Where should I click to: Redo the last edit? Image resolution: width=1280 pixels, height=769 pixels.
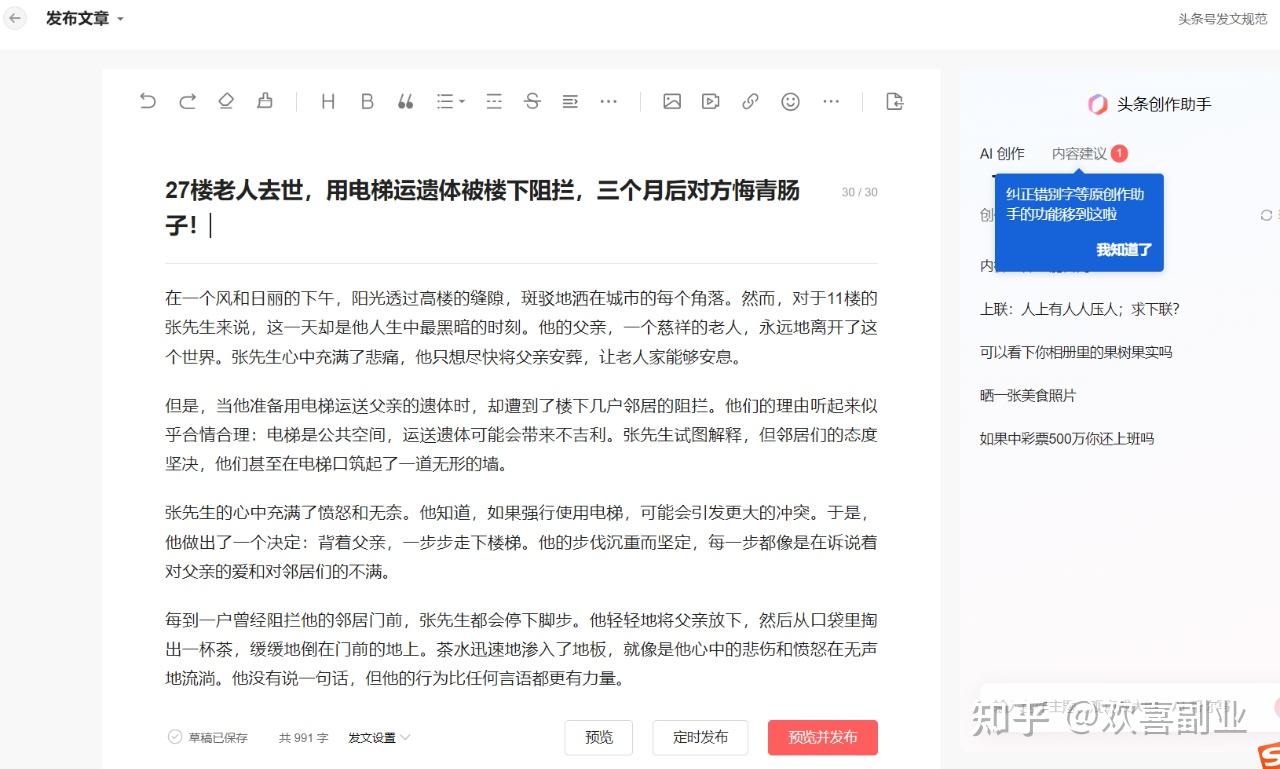187,101
